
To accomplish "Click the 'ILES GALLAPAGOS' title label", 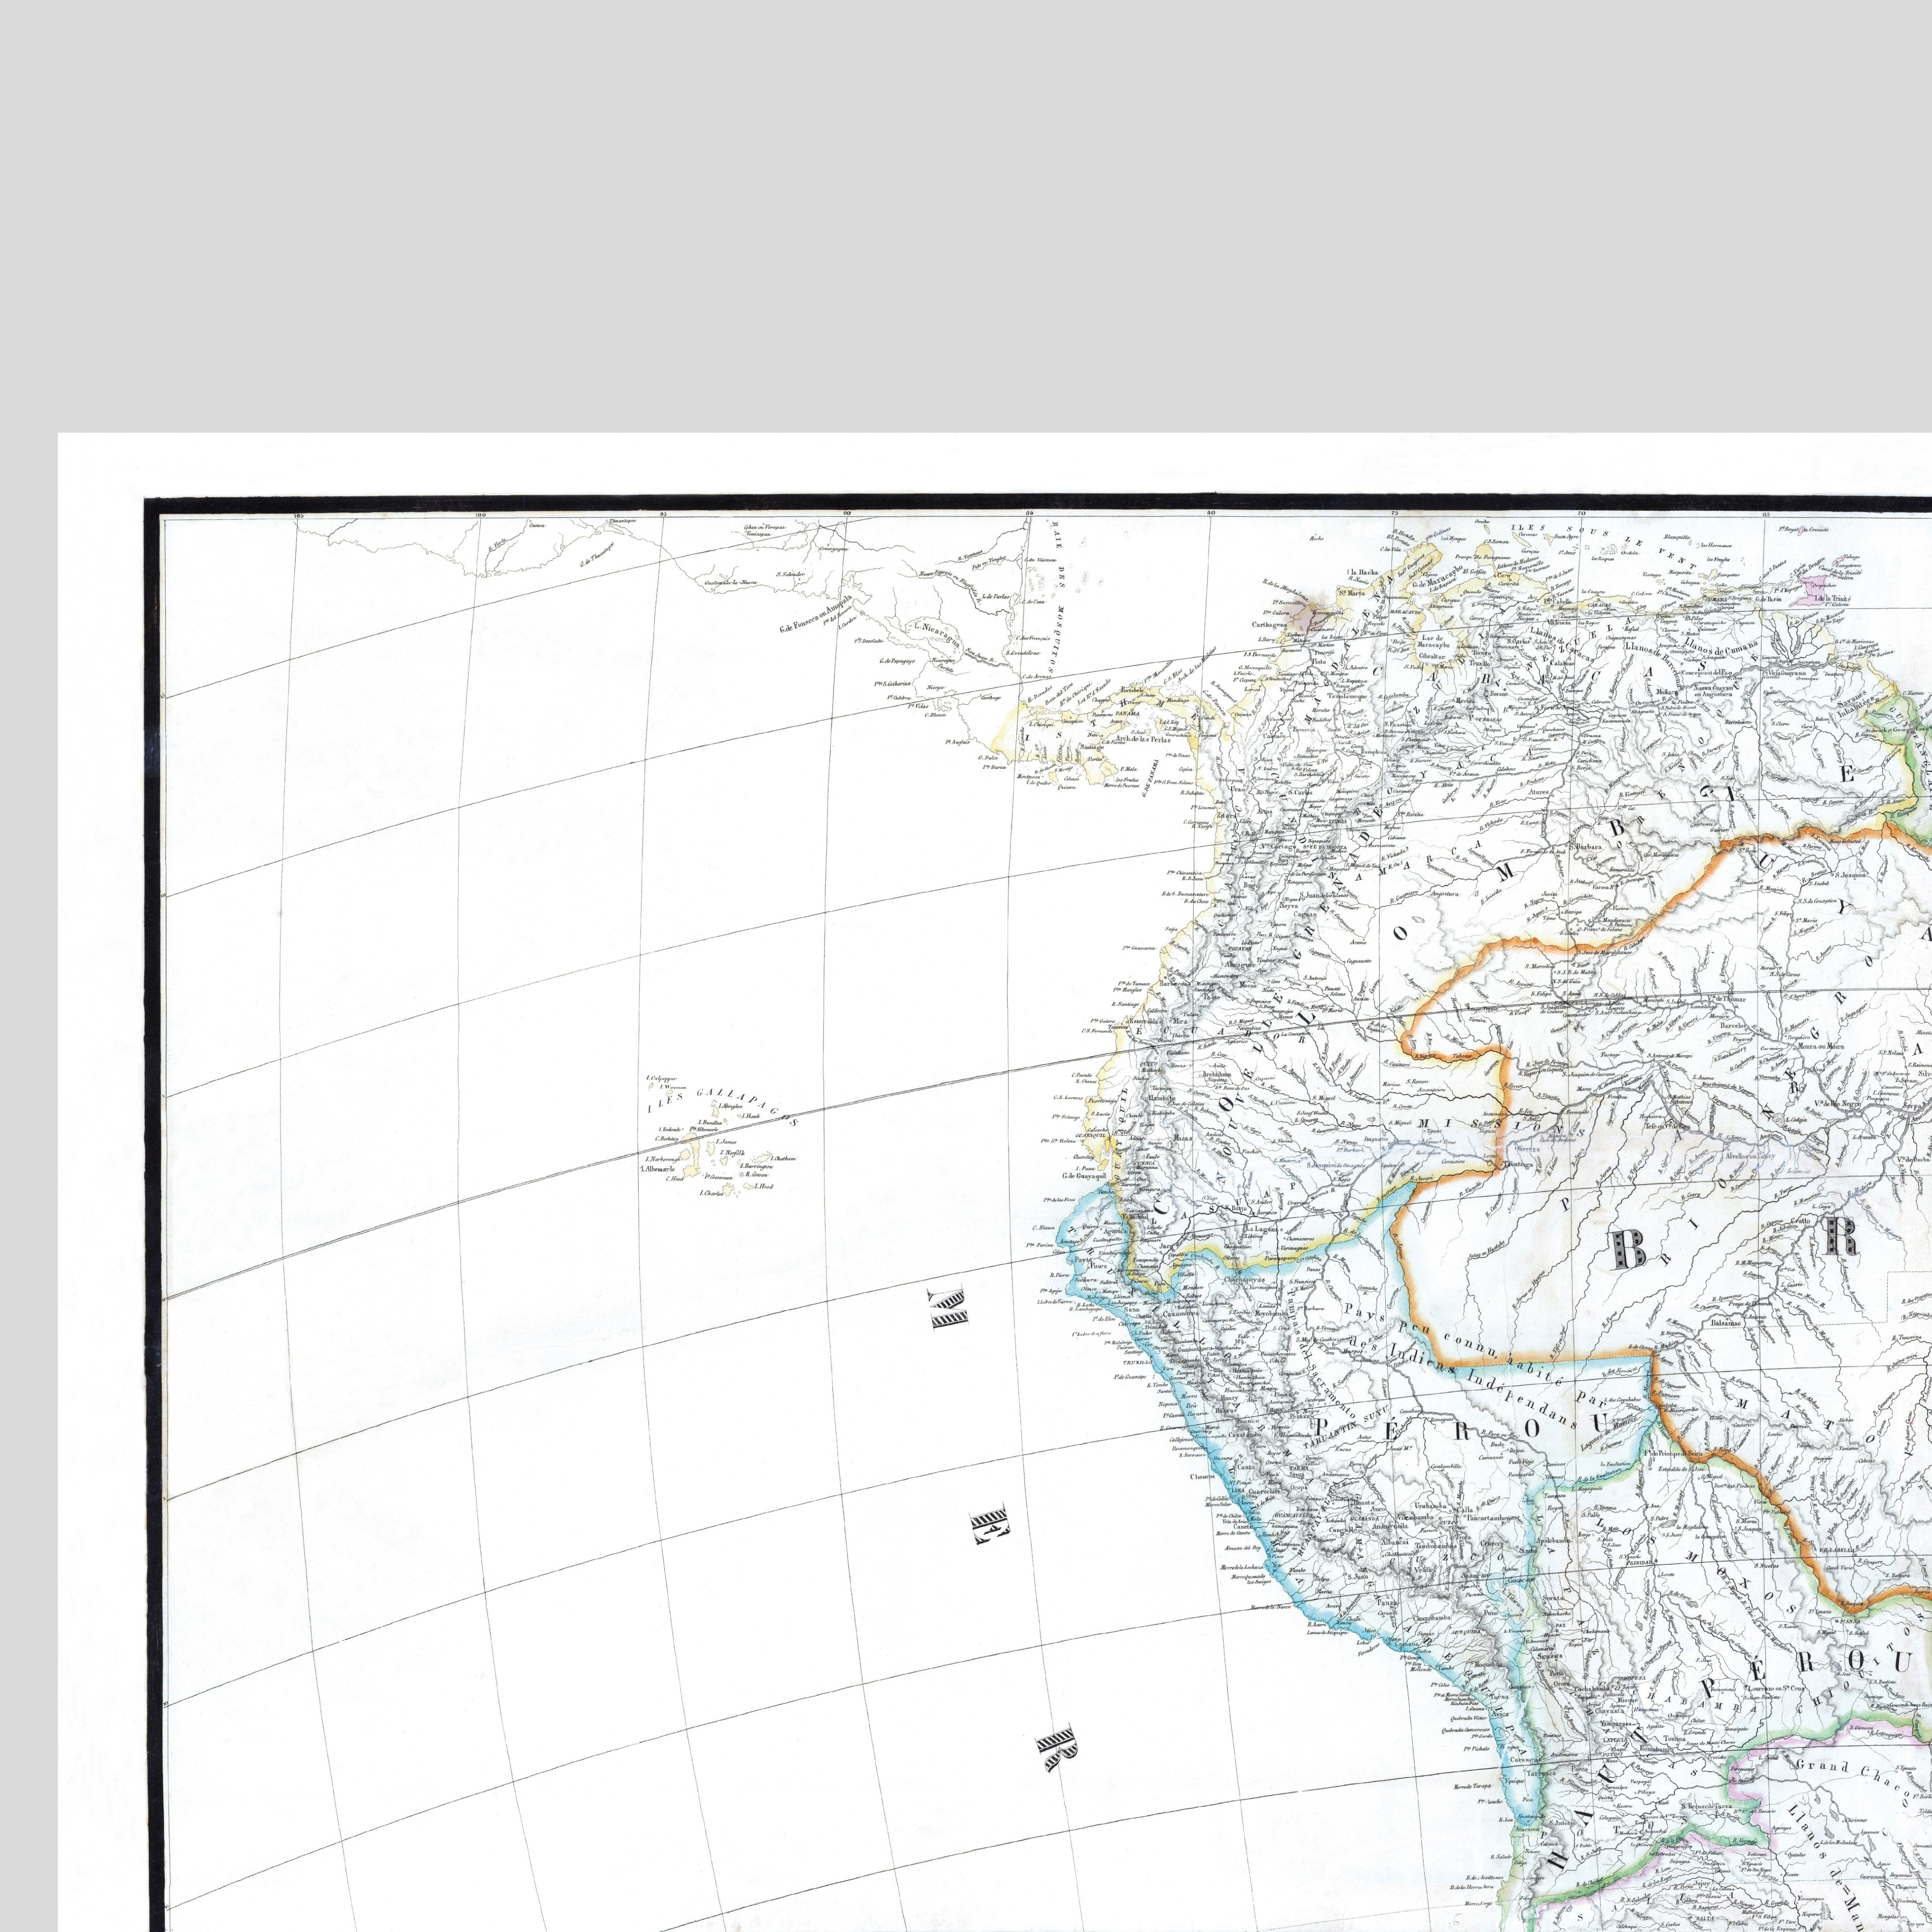I will coord(723,1108).
